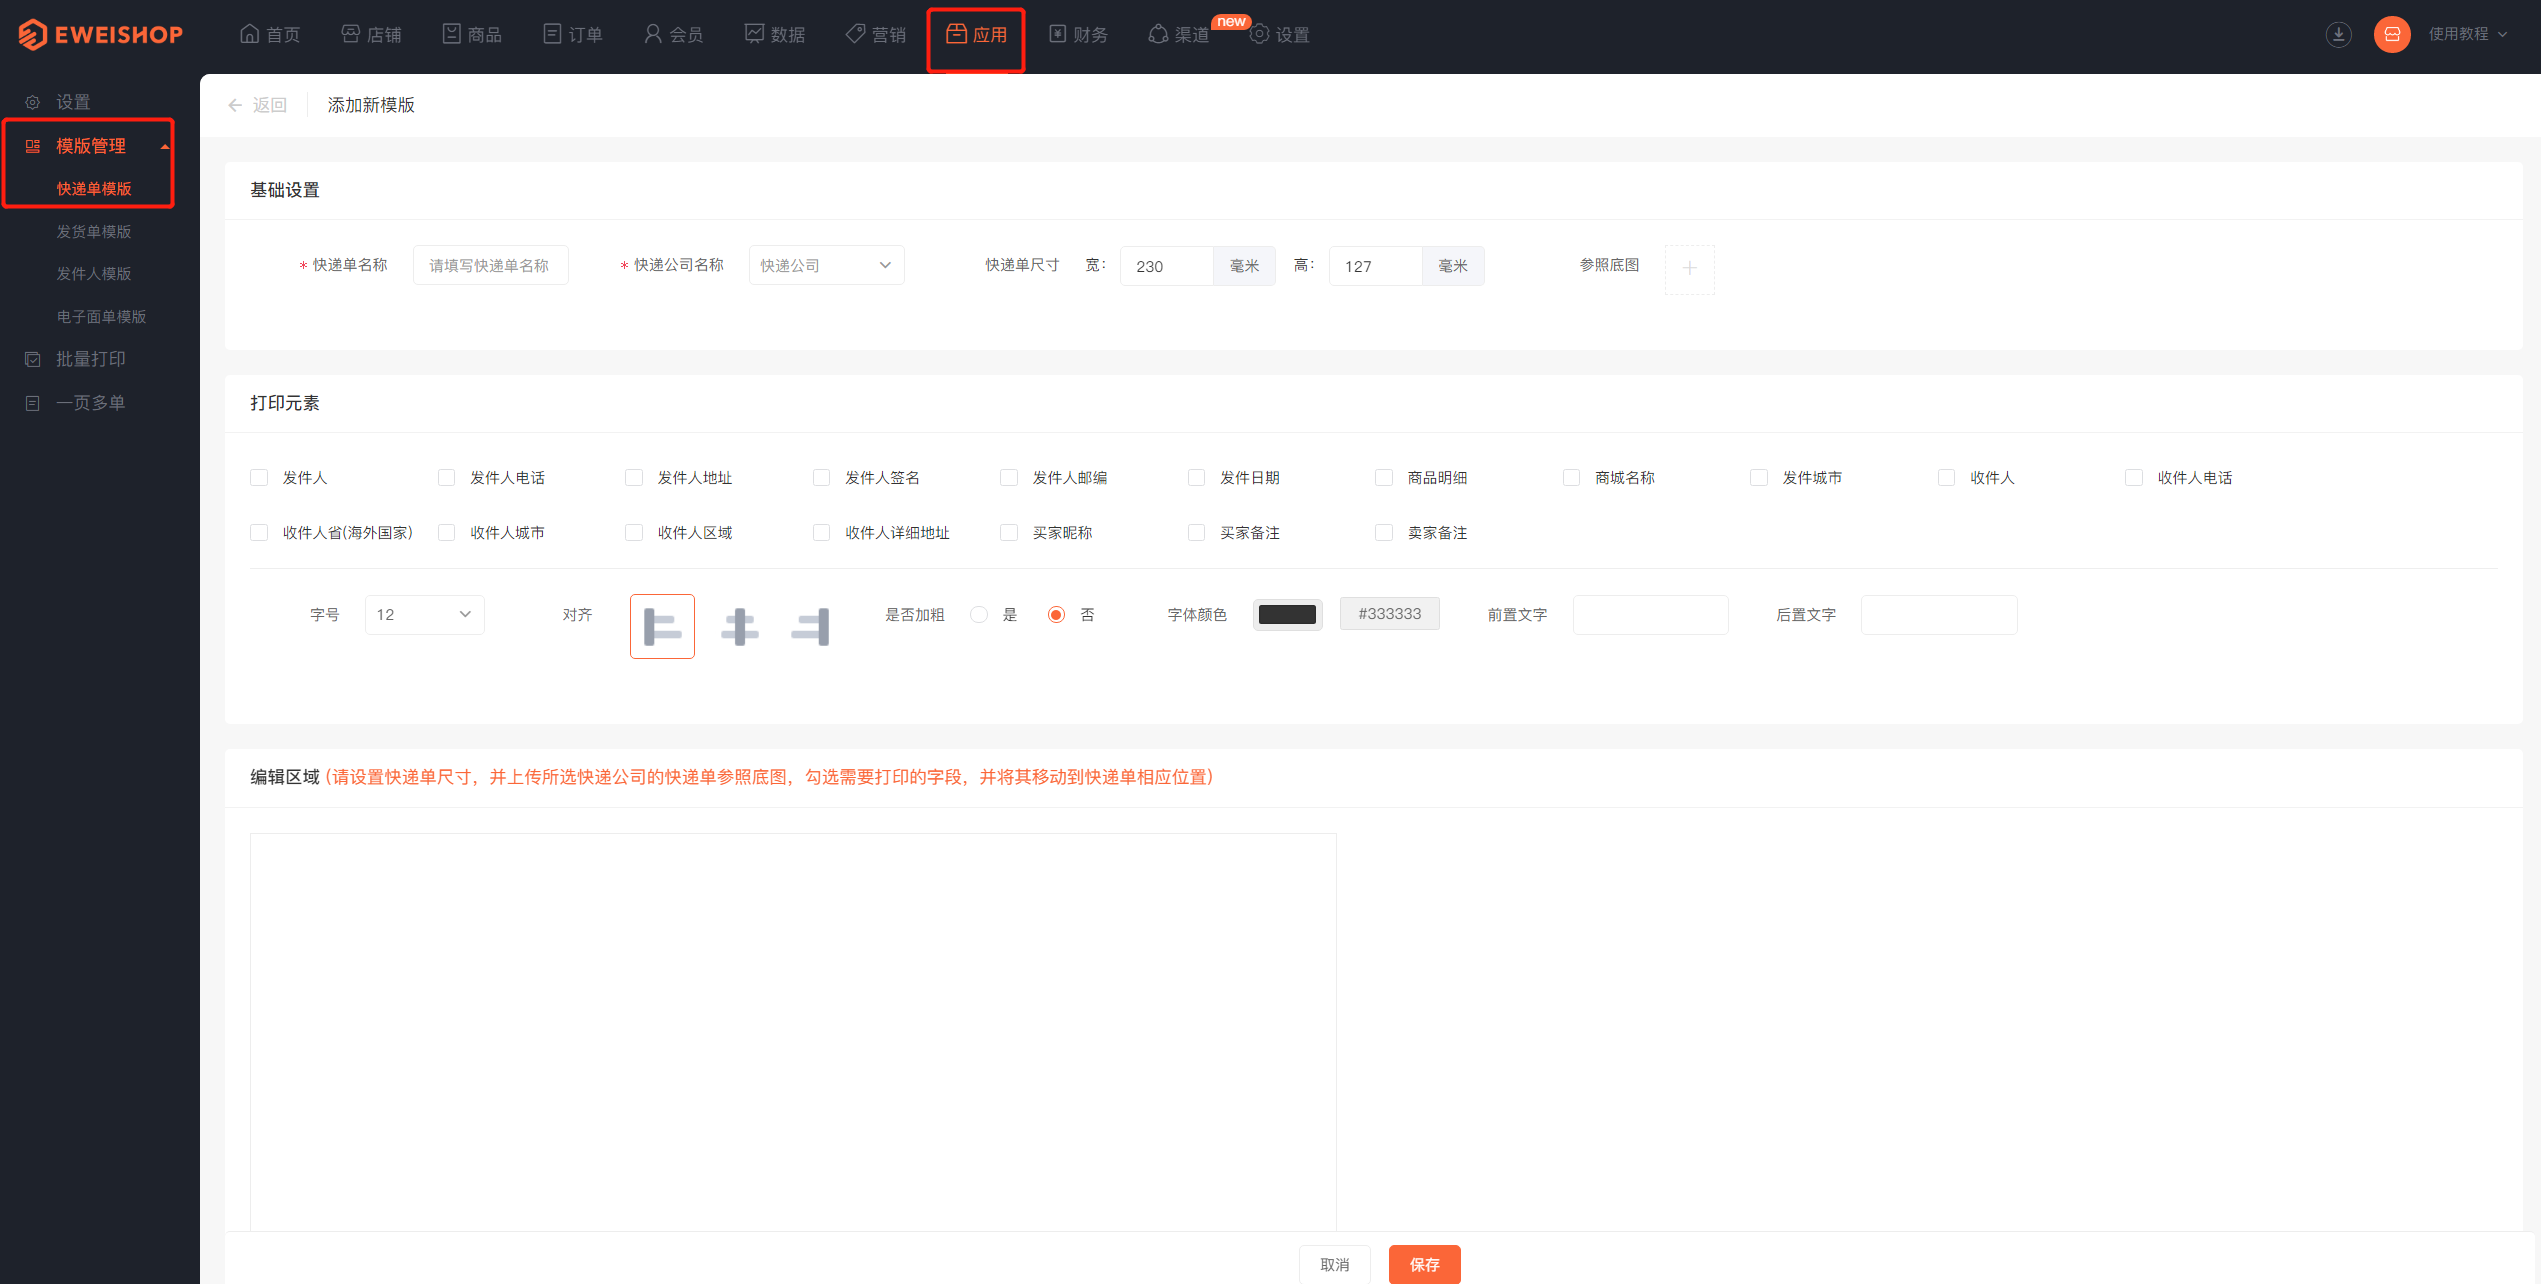This screenshot has height=1284, width=2541.
Task: Select 发货单模版 in sidebar
Action: pos(94,231)
